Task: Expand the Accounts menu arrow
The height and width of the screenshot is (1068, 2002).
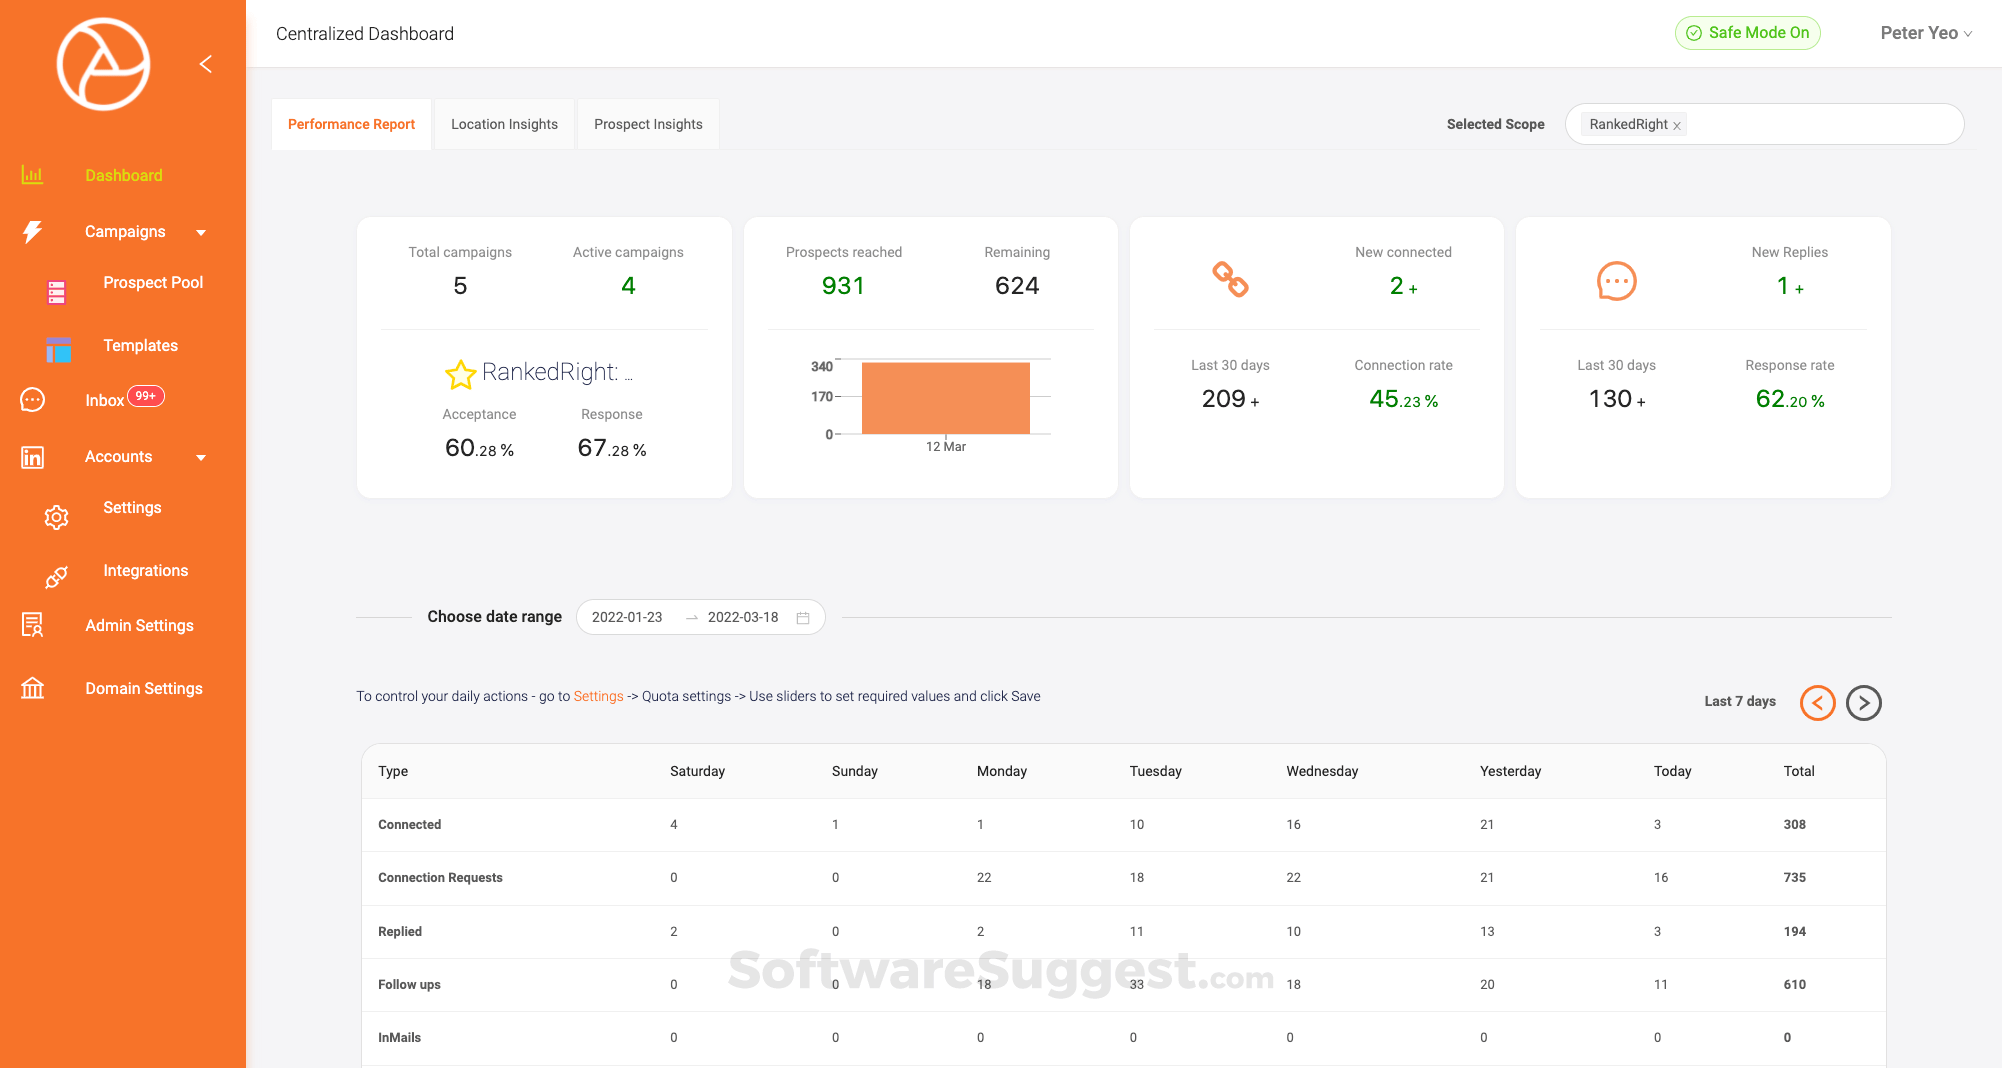Action: pos(201,457)
